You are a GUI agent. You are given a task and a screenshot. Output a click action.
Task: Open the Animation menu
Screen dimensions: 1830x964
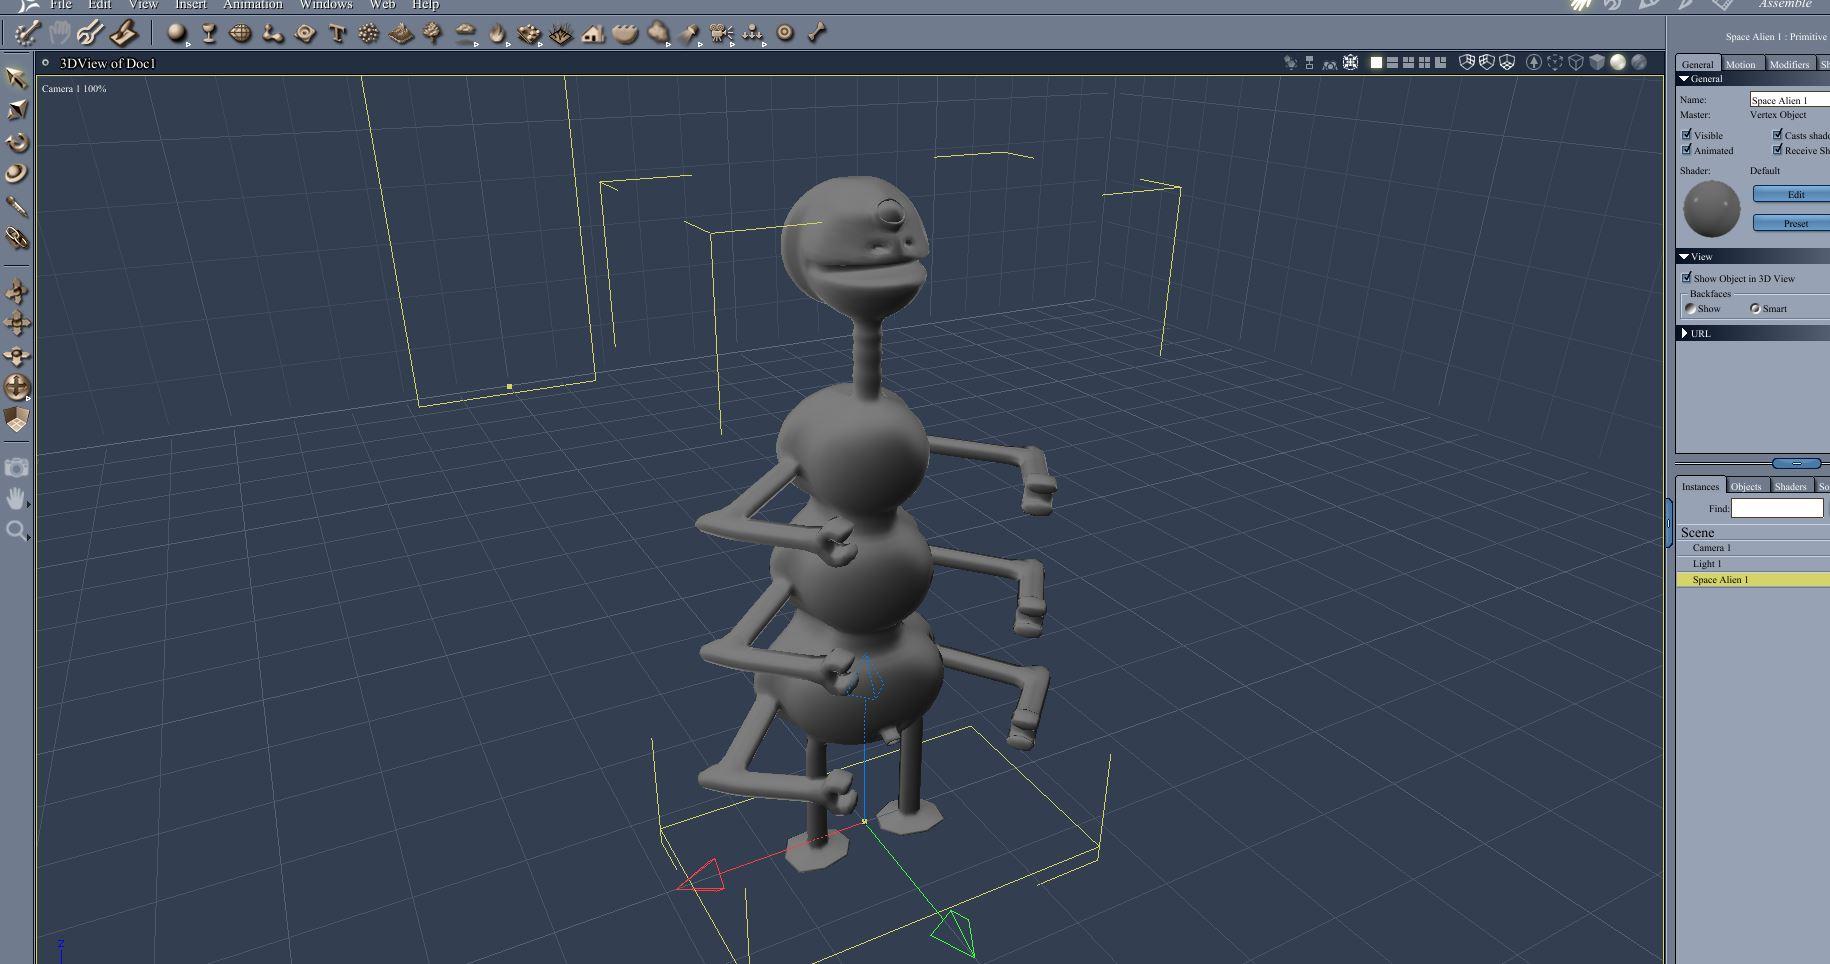(x=252, y=5)
